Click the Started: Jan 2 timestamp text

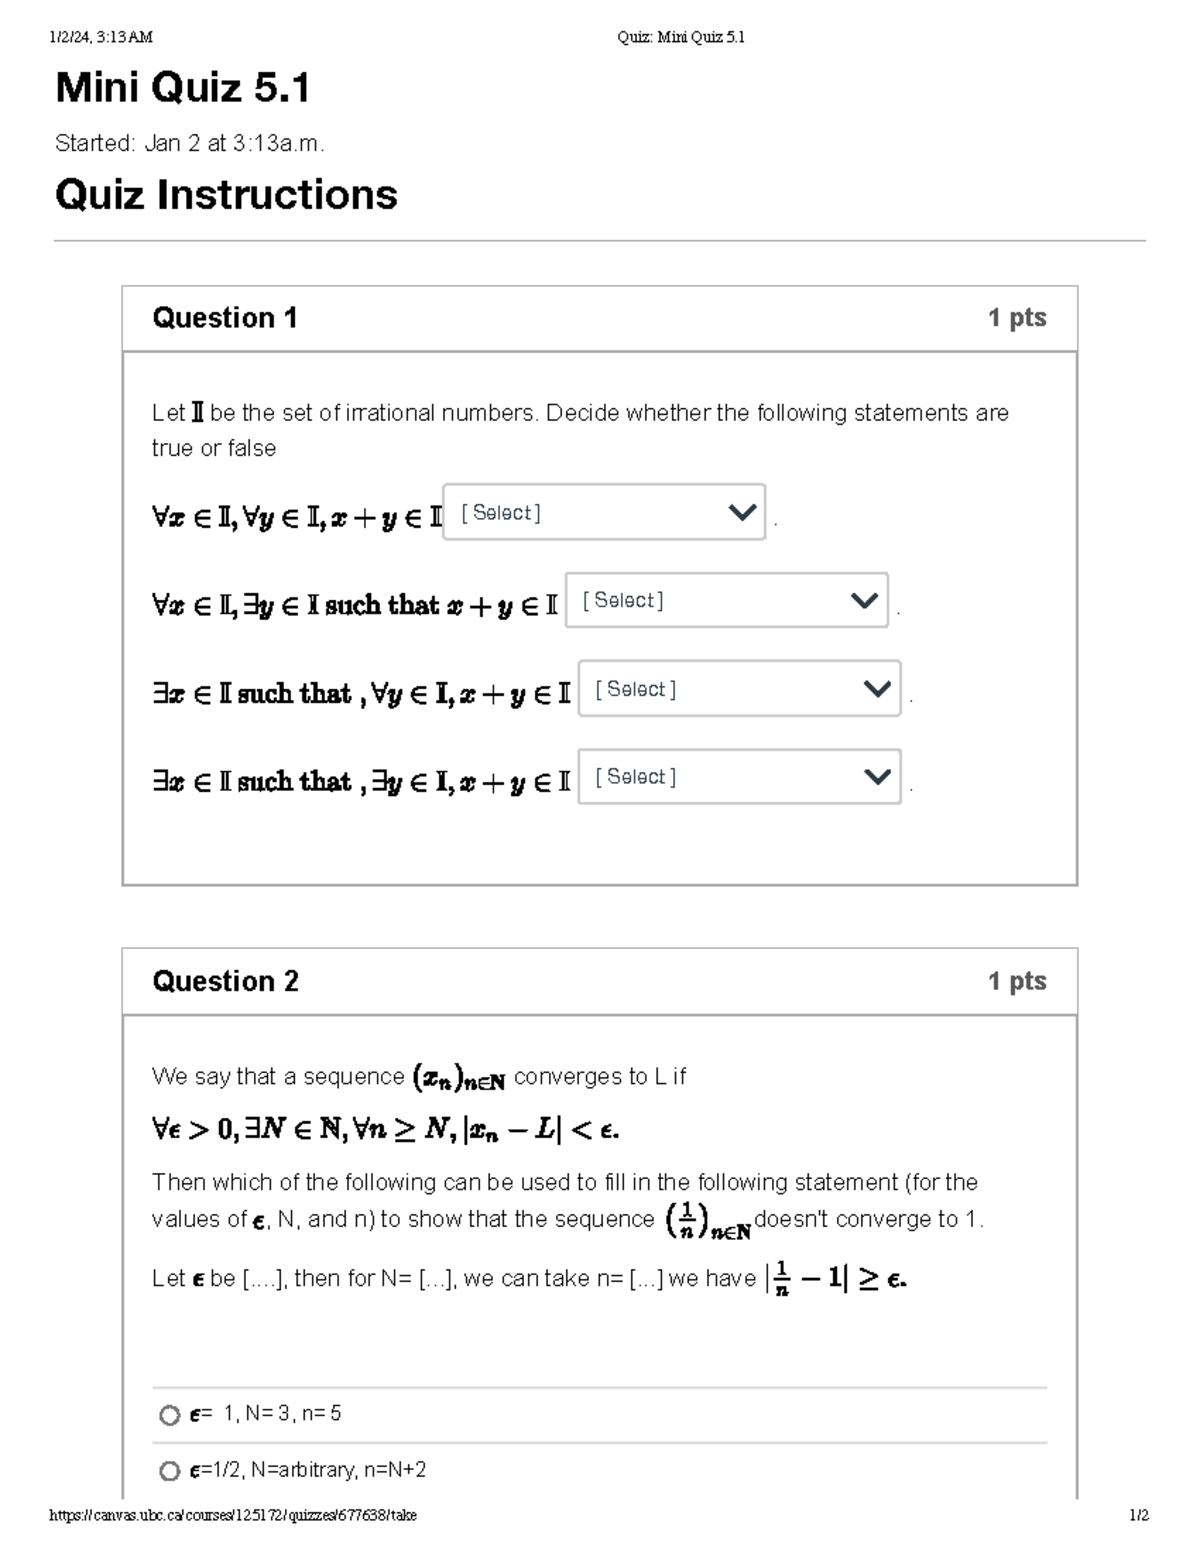click(x=195, y=143)
